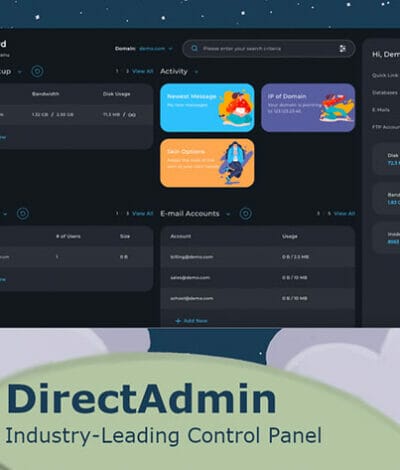
Task: Open E-Mails in right sidebar
Action: point(381,110)
